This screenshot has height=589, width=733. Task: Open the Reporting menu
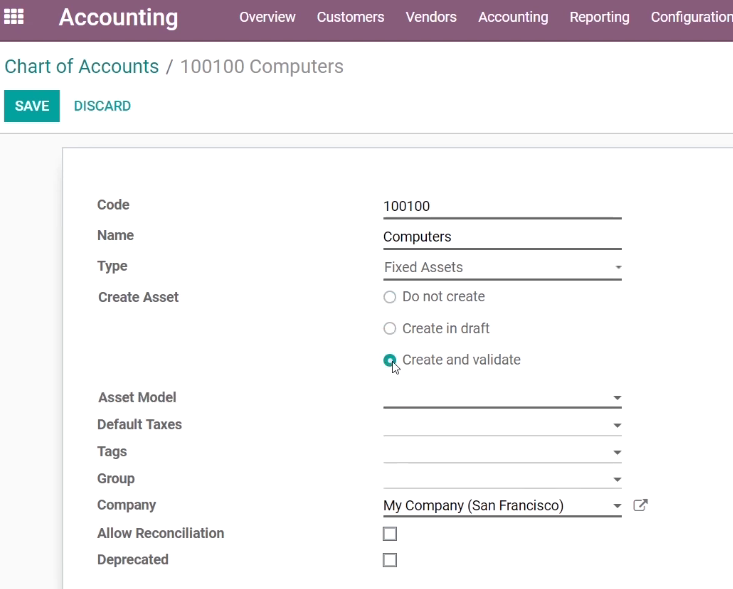tap(599, 17)
